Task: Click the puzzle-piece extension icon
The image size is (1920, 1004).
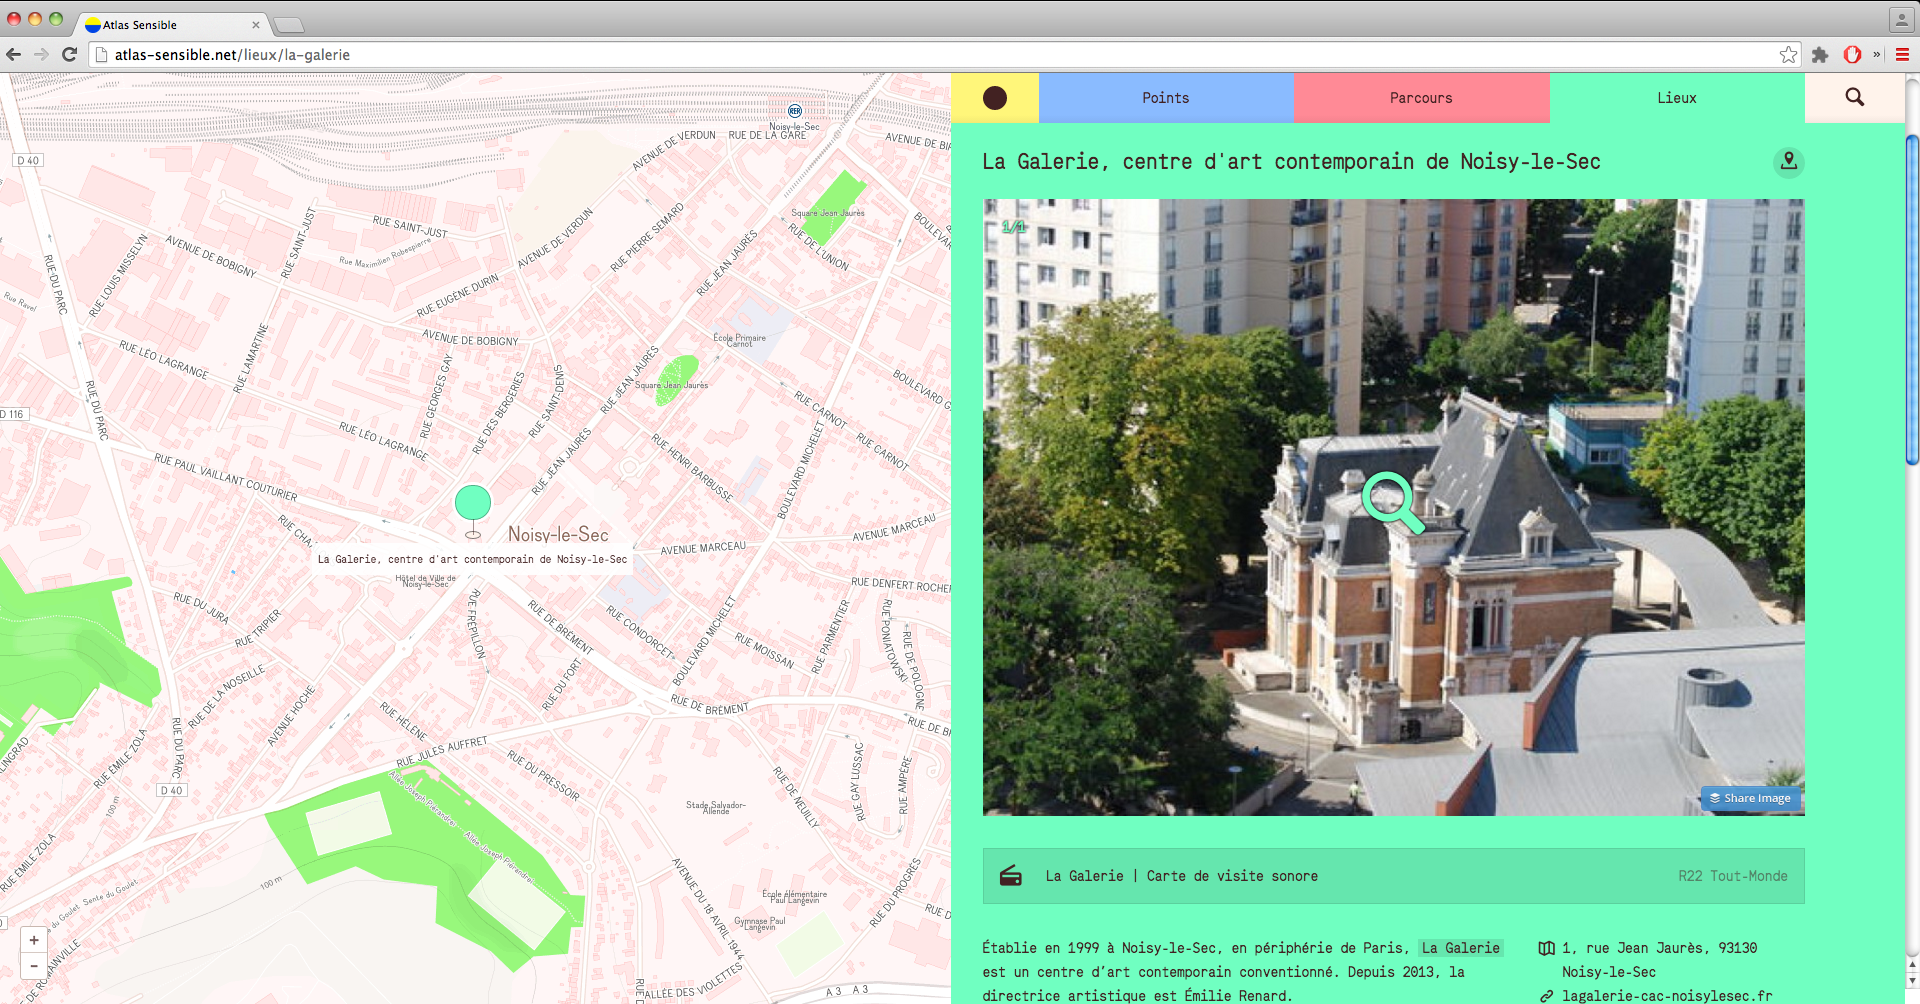Action: pos(1820,55)
